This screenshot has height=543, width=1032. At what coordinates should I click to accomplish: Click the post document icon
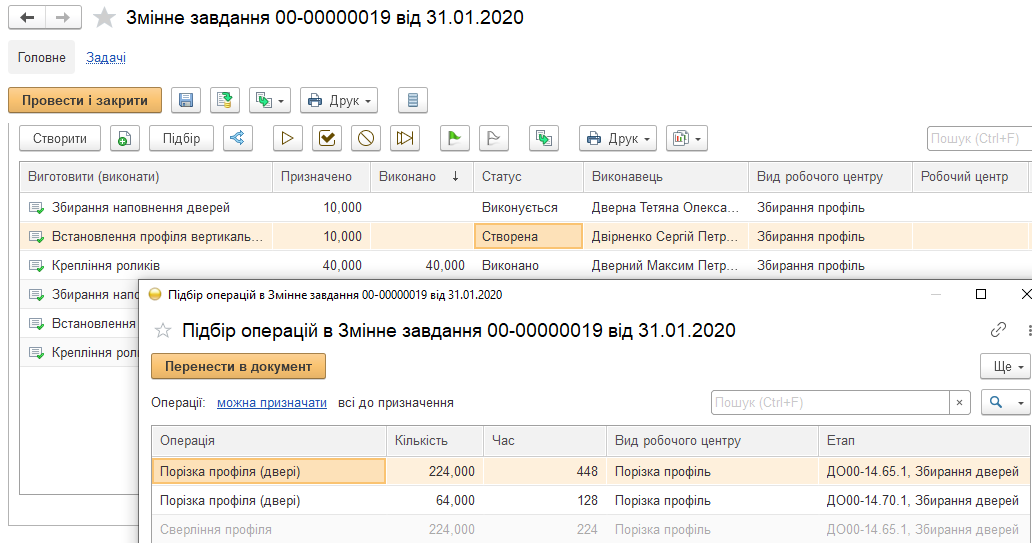pyautogui.click(x=224, y=100)
